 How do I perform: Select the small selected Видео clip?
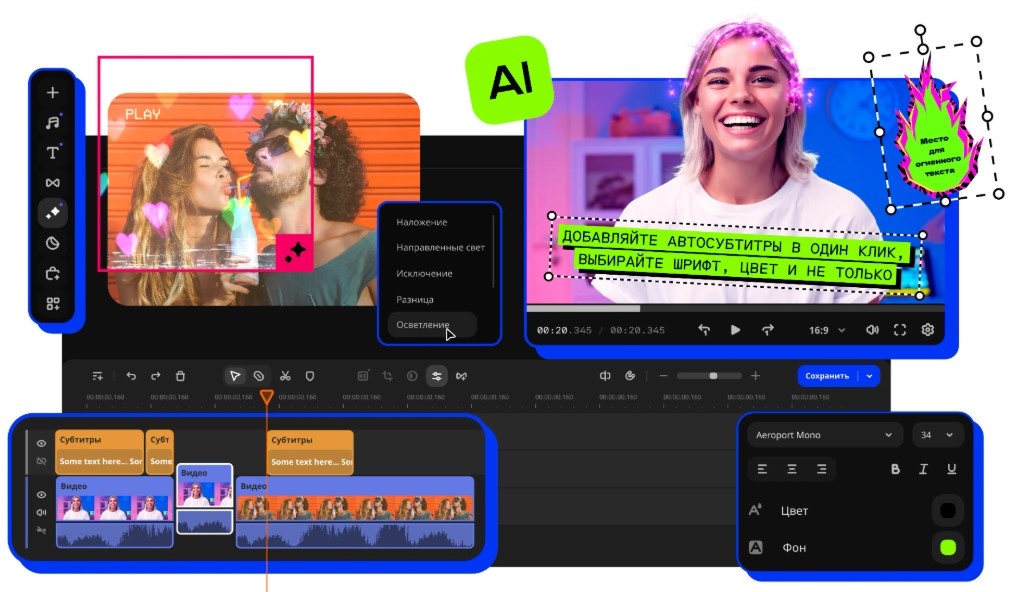tap(205, 498)
